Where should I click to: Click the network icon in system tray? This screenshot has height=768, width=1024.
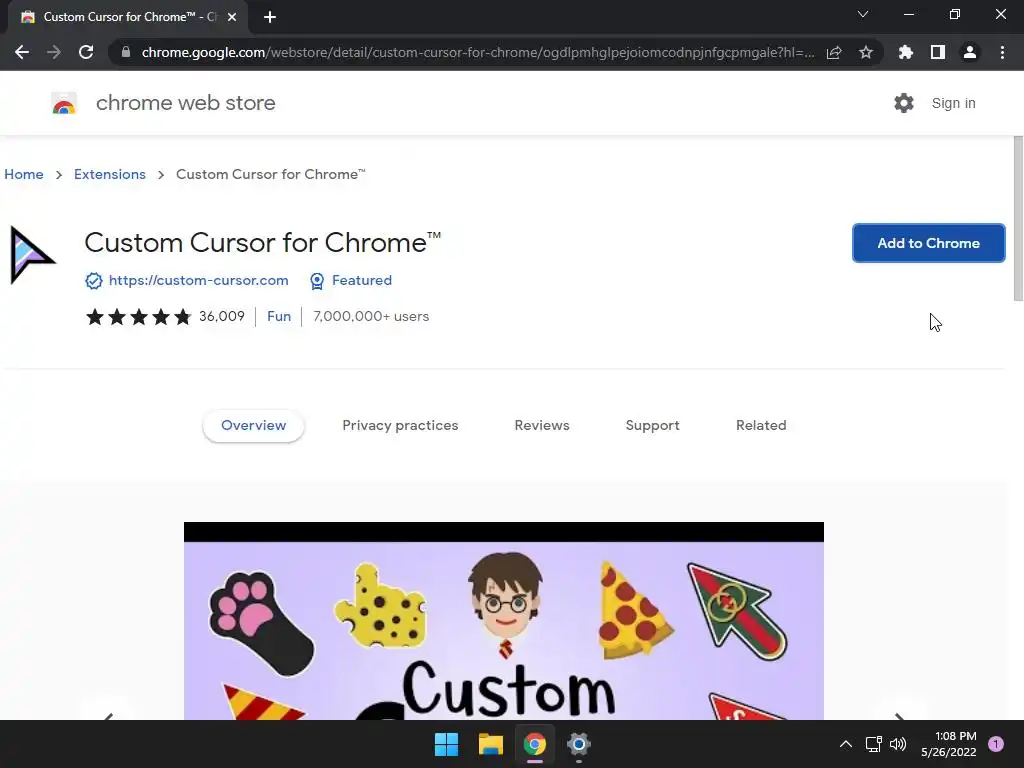pos(873,744)
